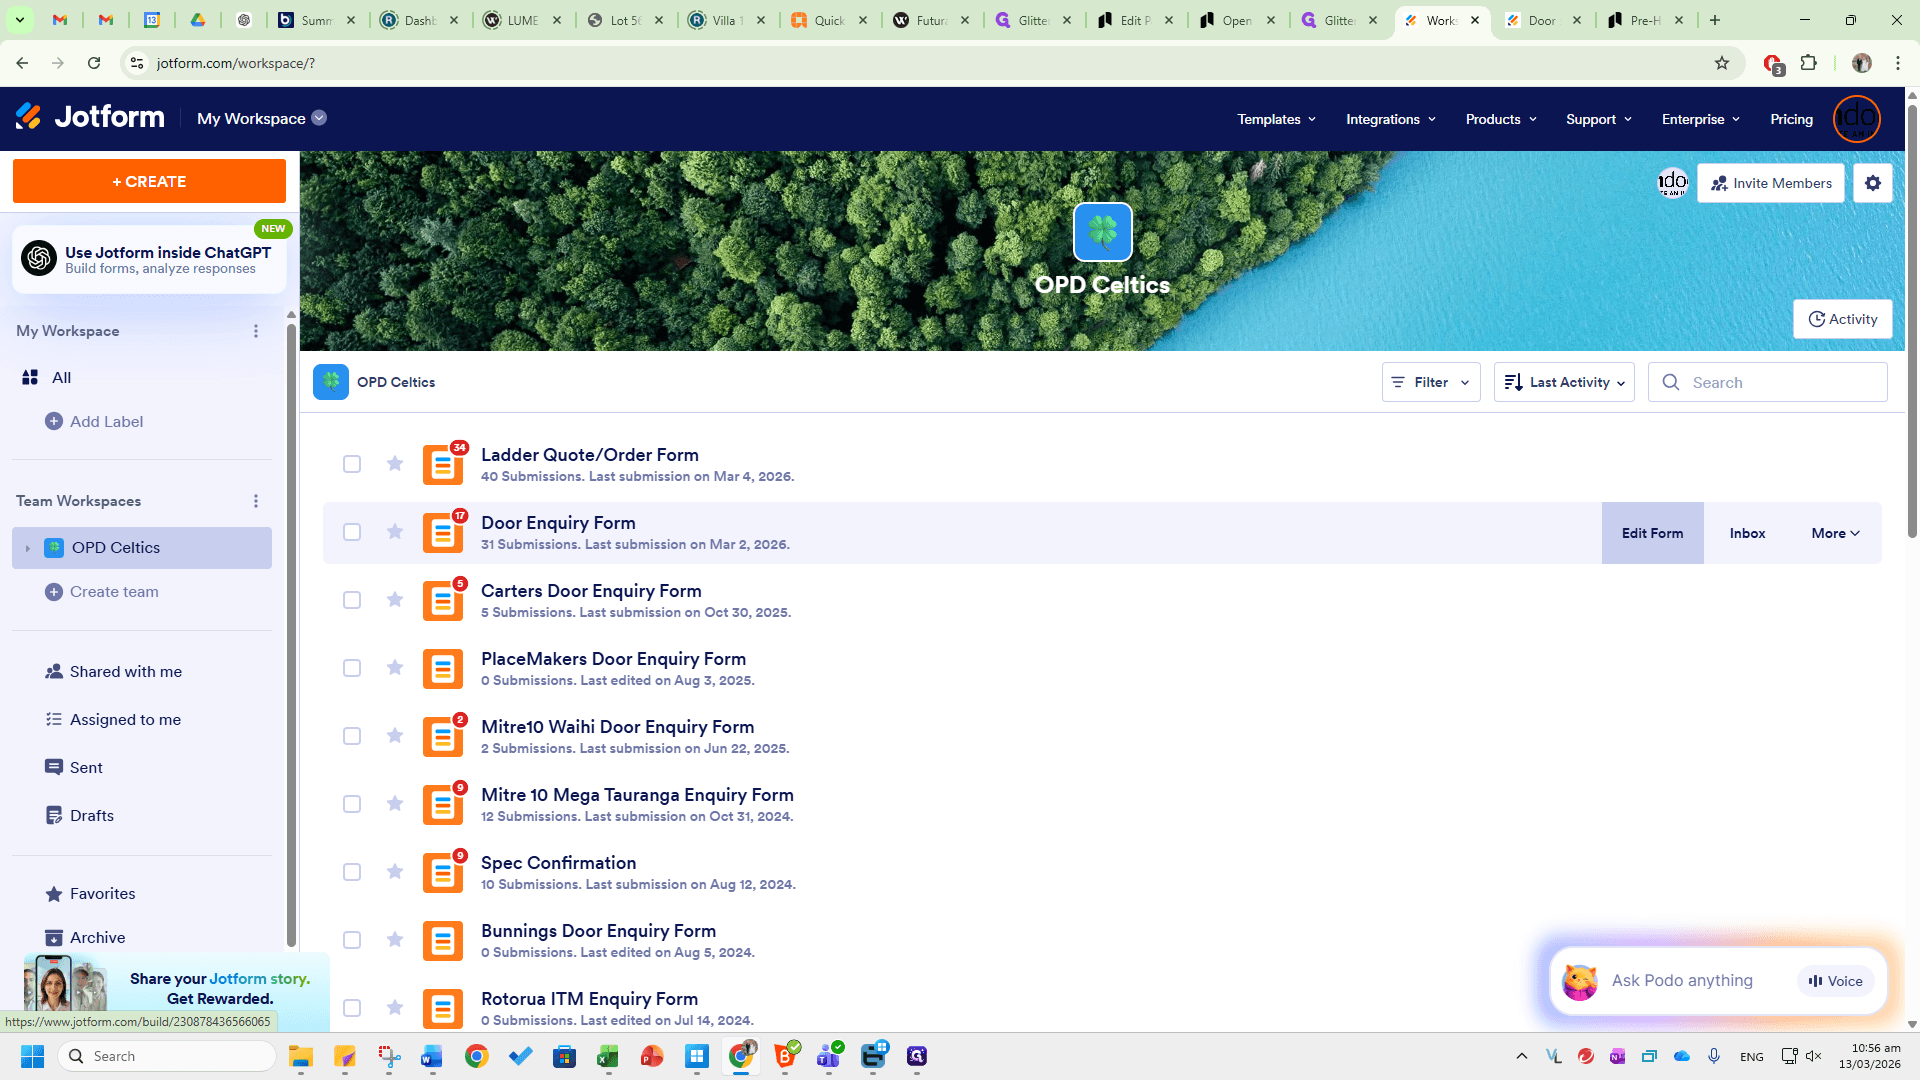Image resolution: width=1920 pixels, height=1080 pixels.
Task: Click Add Label in sidebar
Action: (94, 422)
